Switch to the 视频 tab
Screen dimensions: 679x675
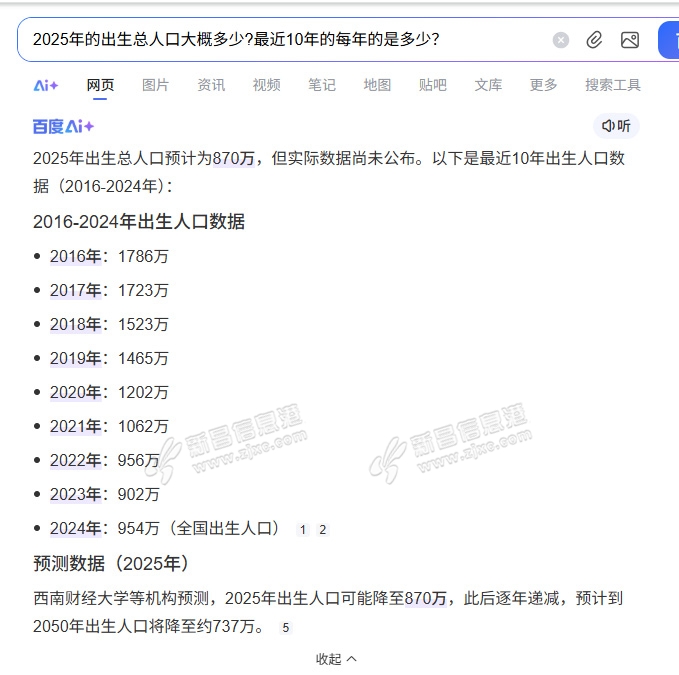coord(266,85)
